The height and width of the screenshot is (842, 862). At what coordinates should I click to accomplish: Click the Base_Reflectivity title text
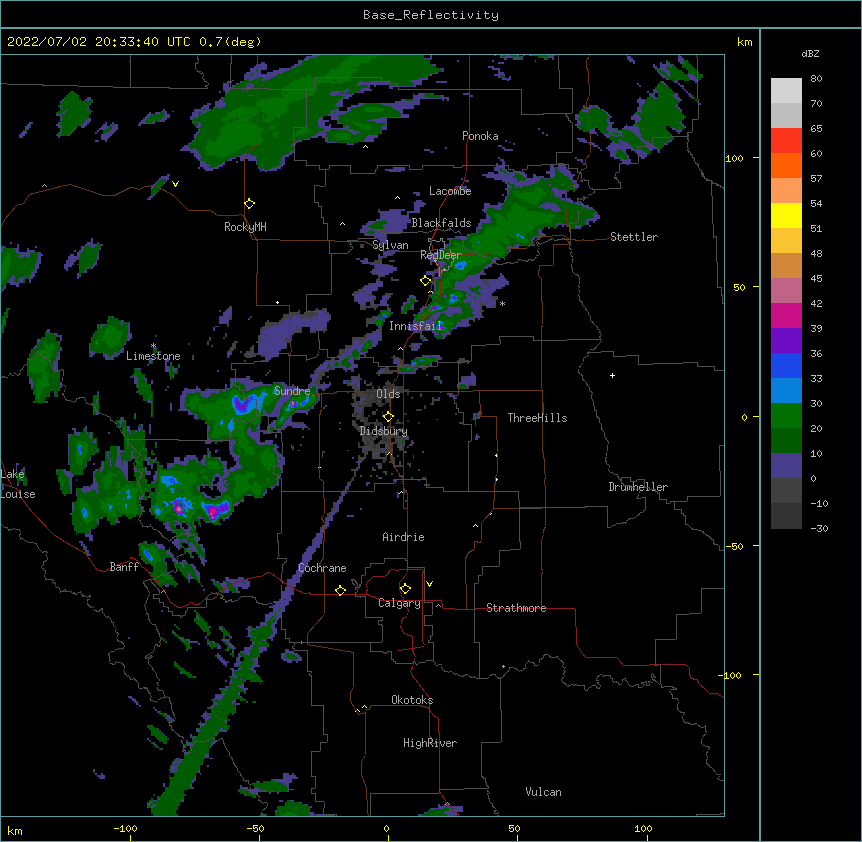tap(431, 15)
